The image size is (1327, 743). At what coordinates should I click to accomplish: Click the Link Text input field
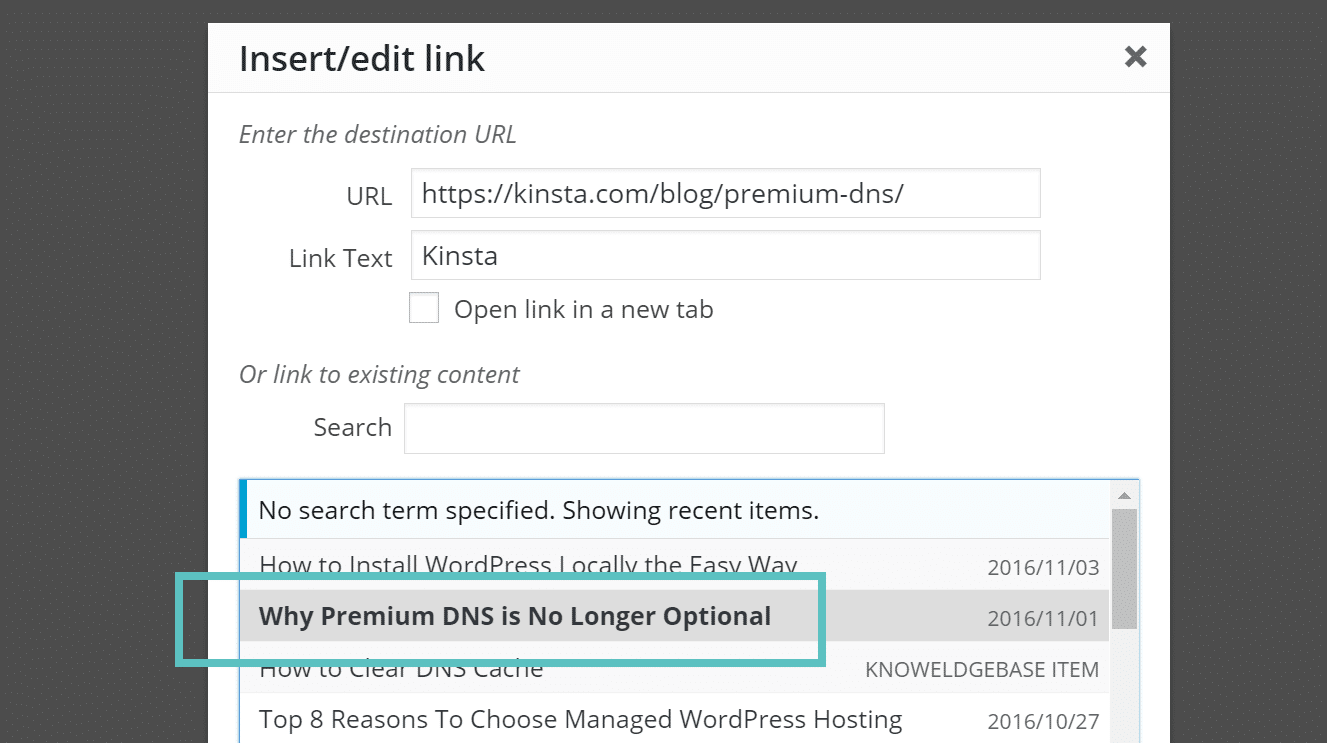click(725, 255)
